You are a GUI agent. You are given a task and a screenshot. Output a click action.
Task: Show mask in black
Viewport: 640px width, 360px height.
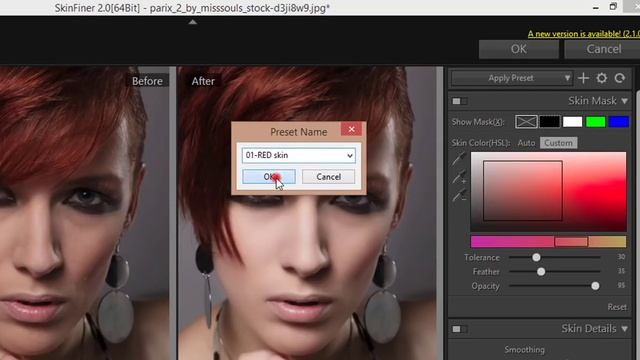click(x=549, y=122)
